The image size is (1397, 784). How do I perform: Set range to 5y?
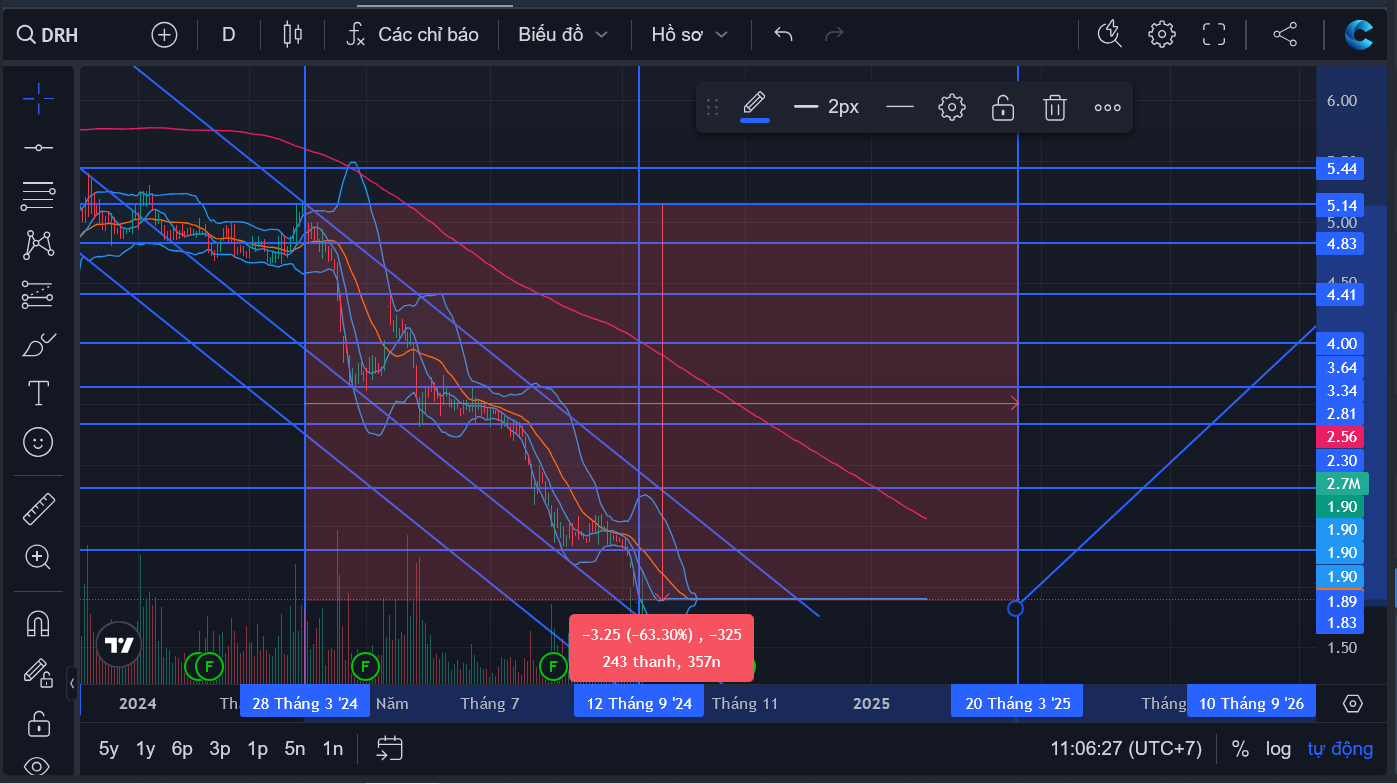point(109,748)
